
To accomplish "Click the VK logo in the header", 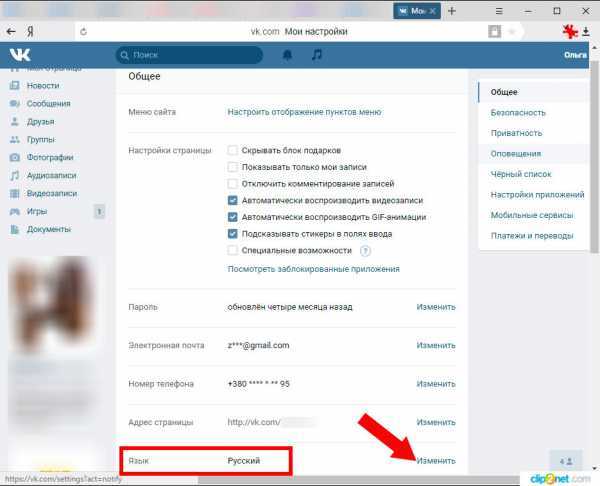I will [x=20, y=55].
